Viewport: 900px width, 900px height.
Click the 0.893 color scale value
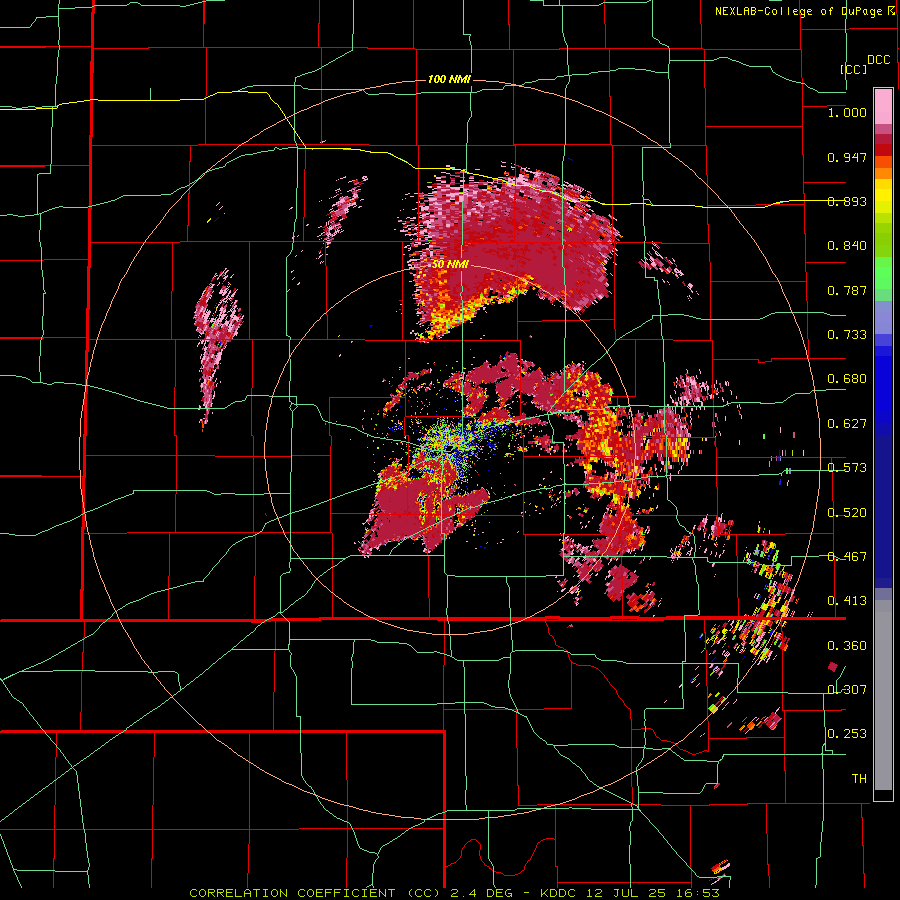click(x=847, y=201)
